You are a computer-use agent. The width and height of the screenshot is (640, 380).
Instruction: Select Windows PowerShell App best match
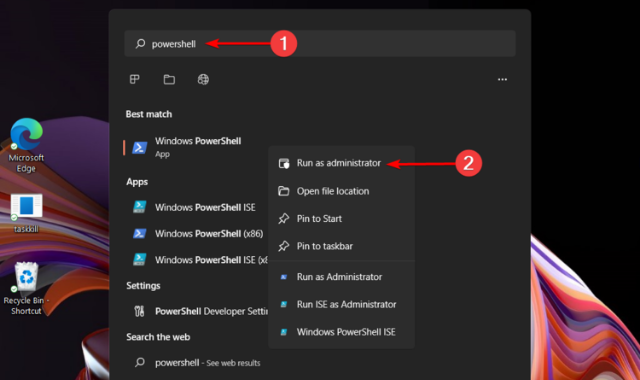pyautogui.click(x=196, y=147)
